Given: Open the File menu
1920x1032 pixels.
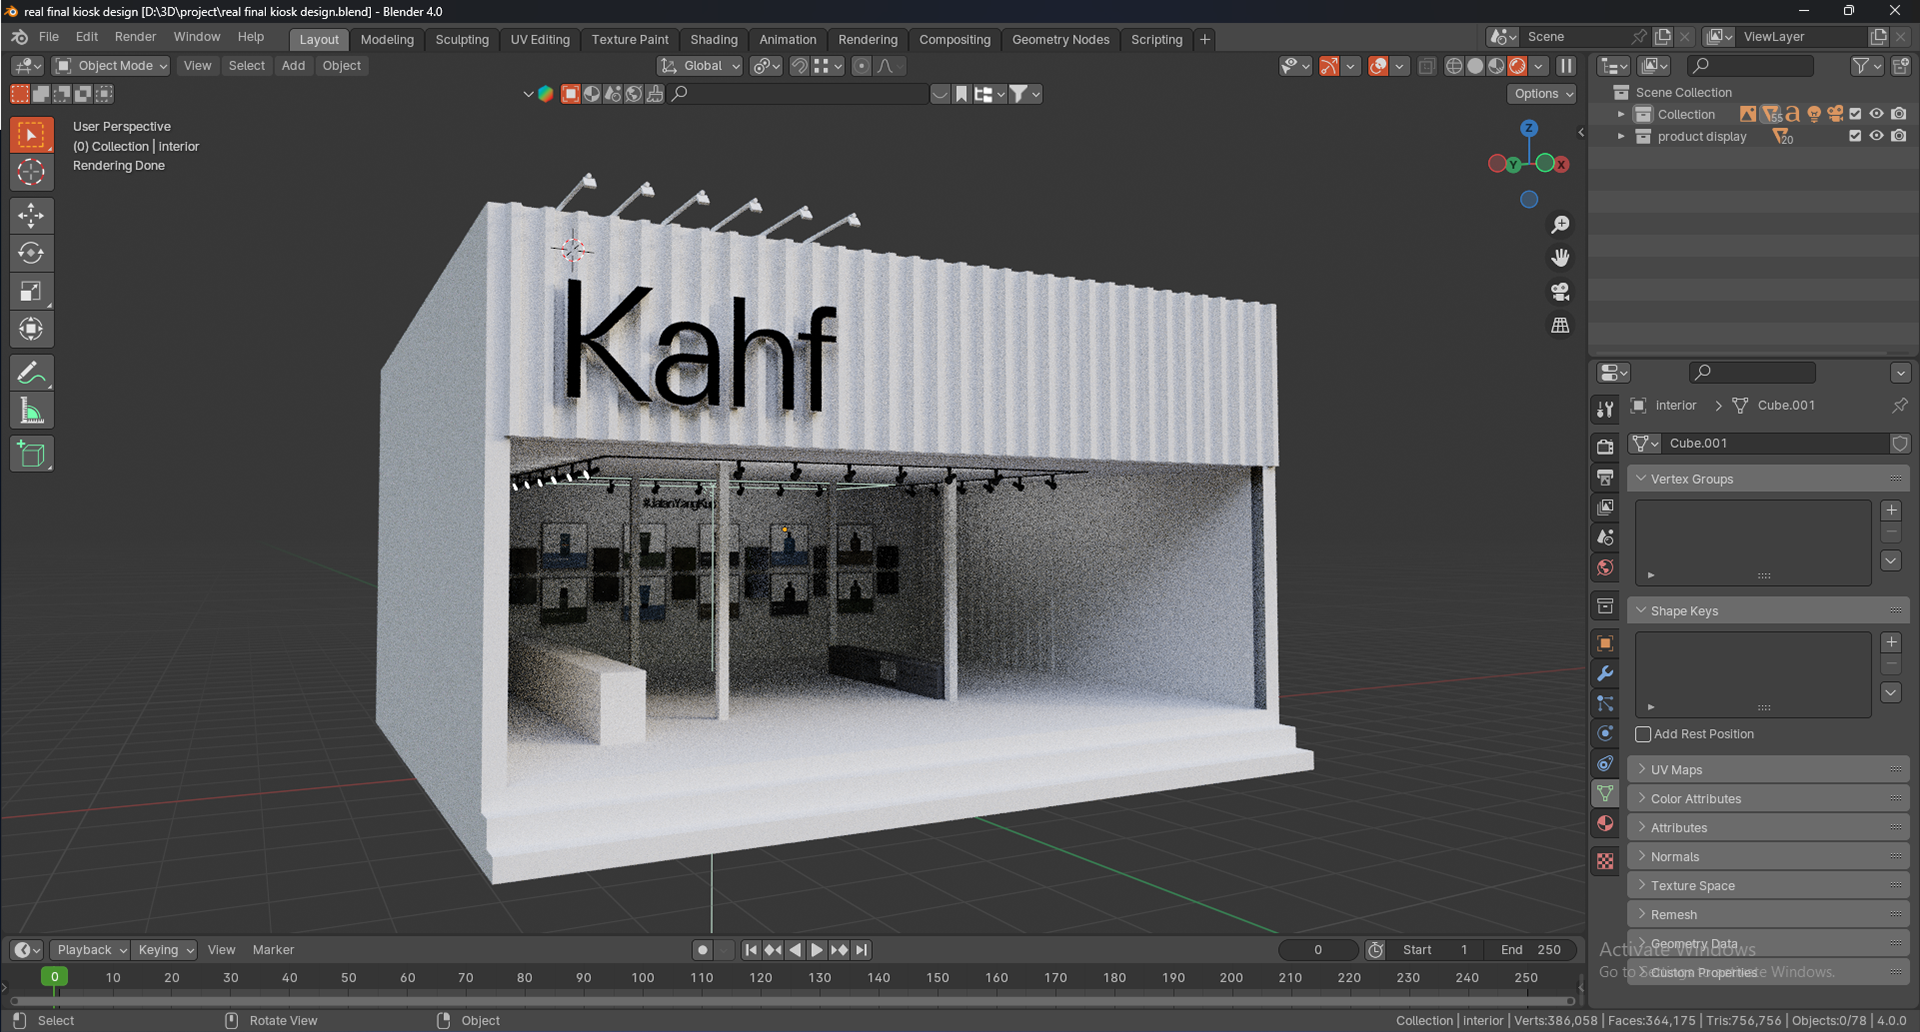Looking at the screenshot, I should 49,37.
